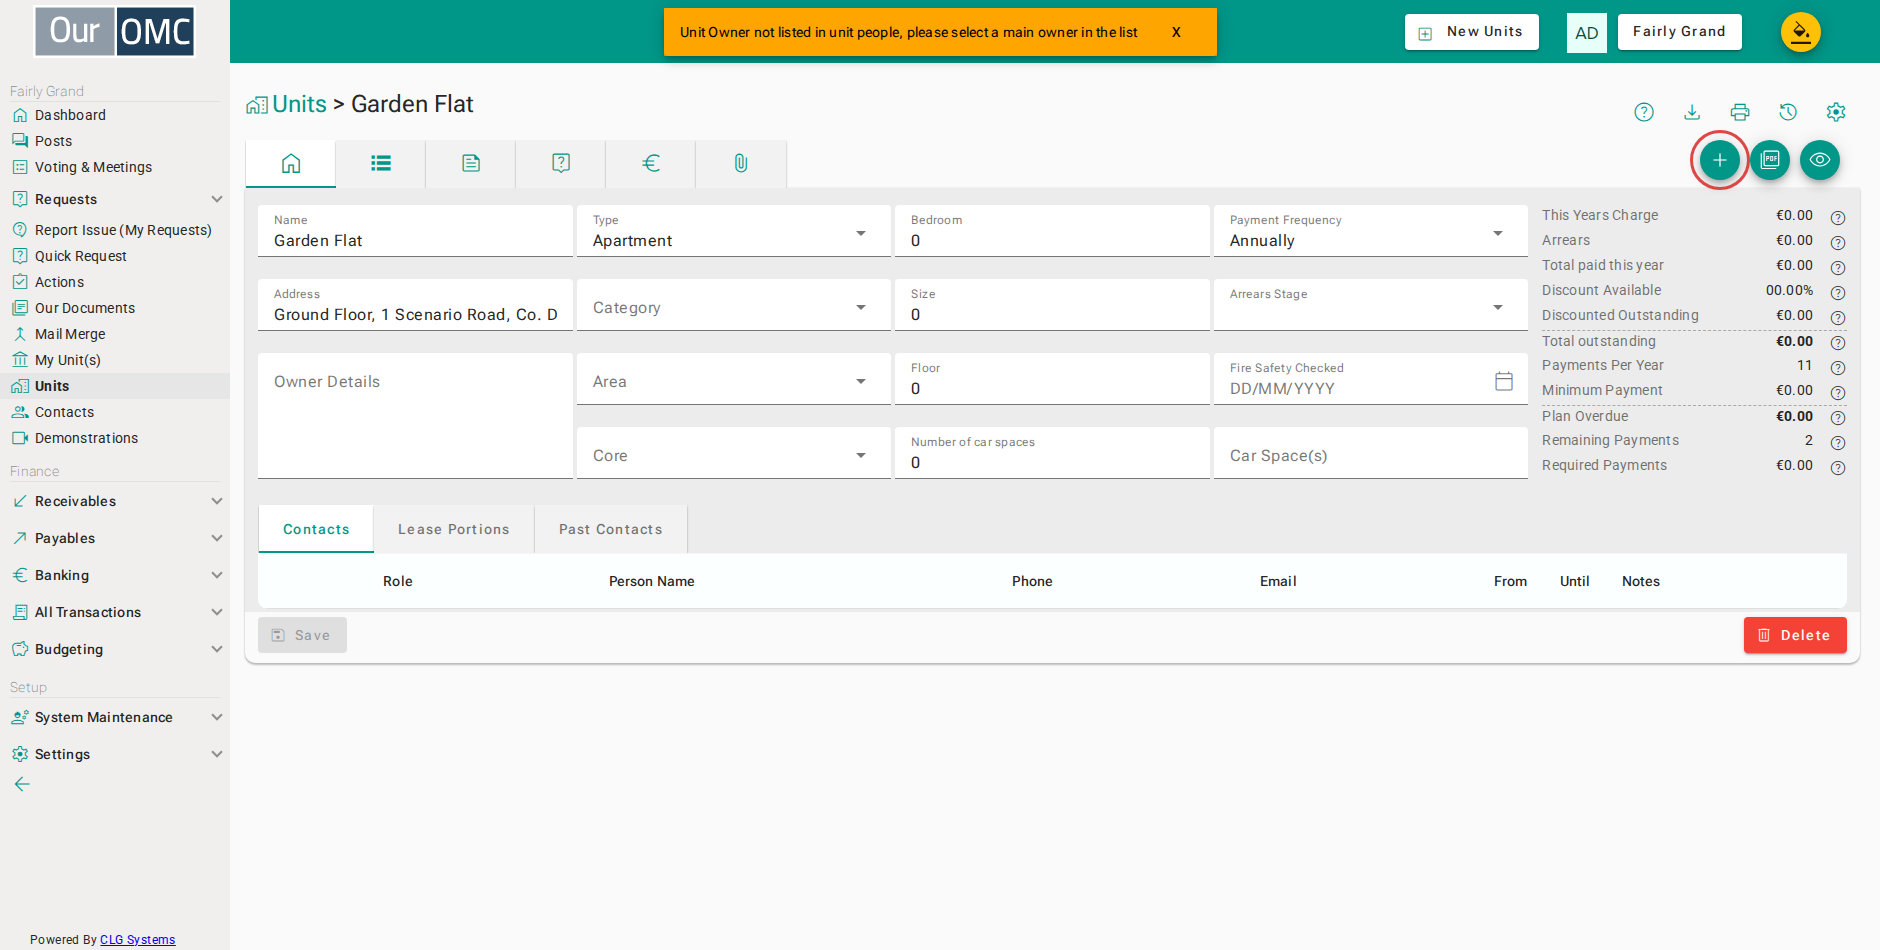This screenshot has width=1880, height=950.
Task: Open the PDF export round button
Action: point(1770,160)
